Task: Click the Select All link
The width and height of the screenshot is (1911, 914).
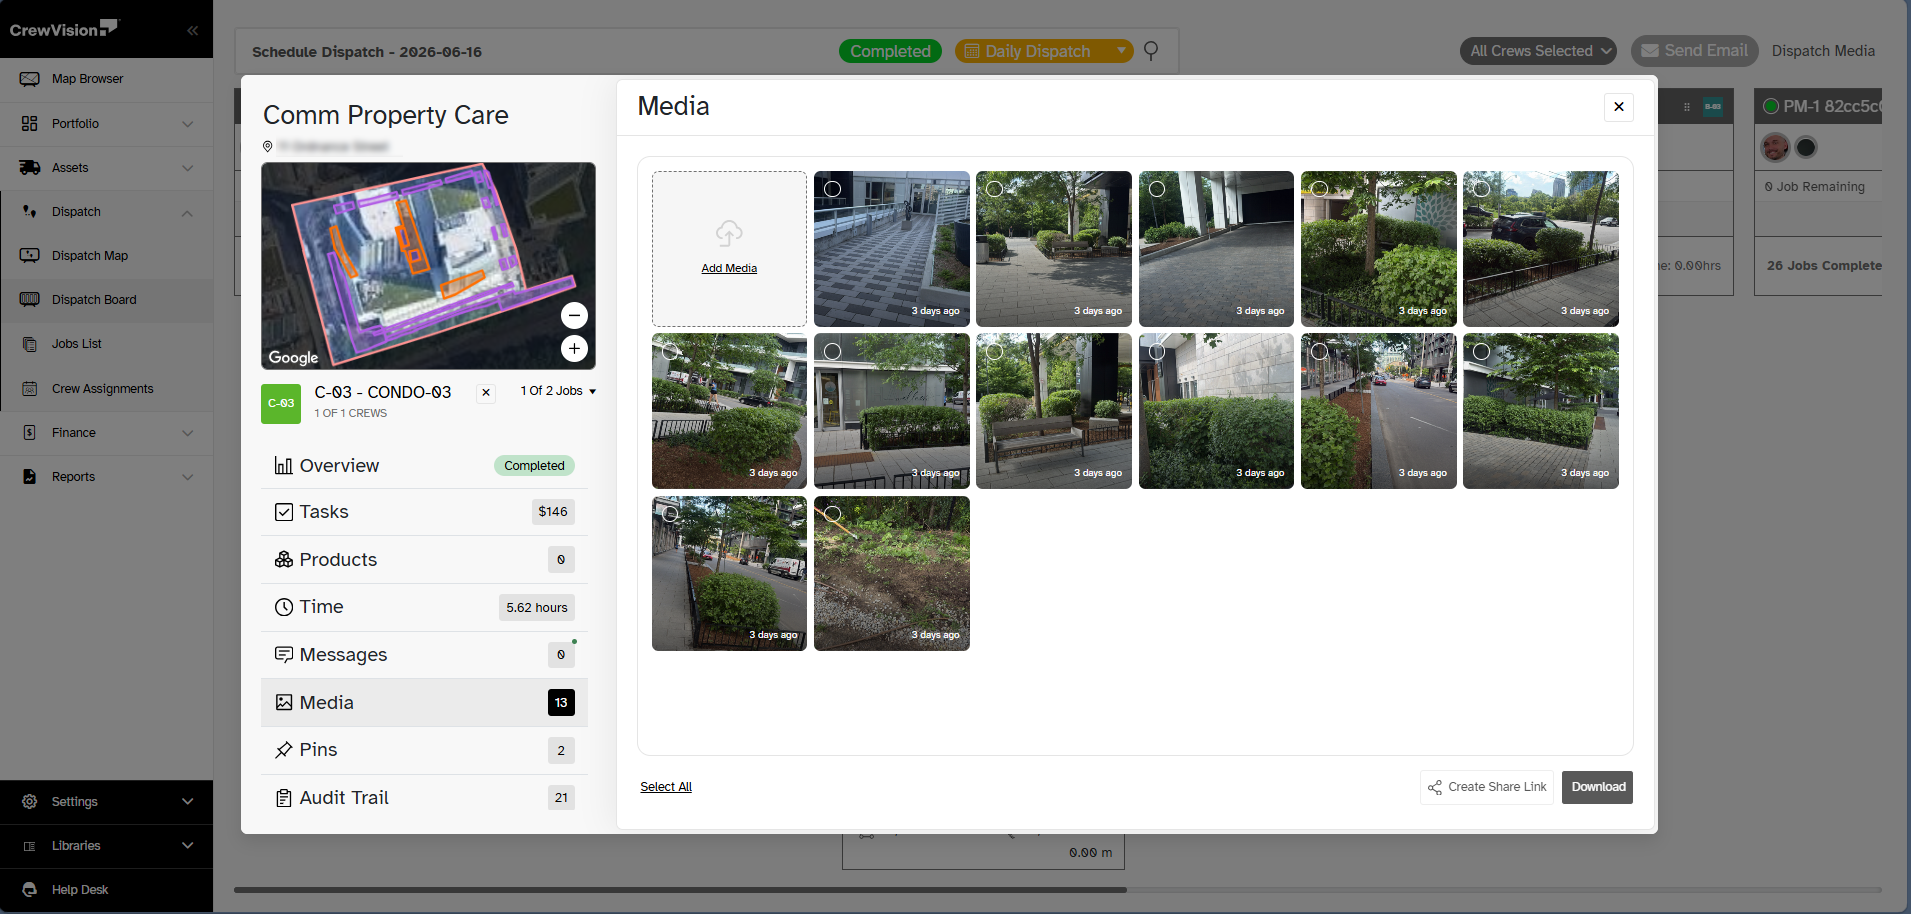Action: [666, 788]
